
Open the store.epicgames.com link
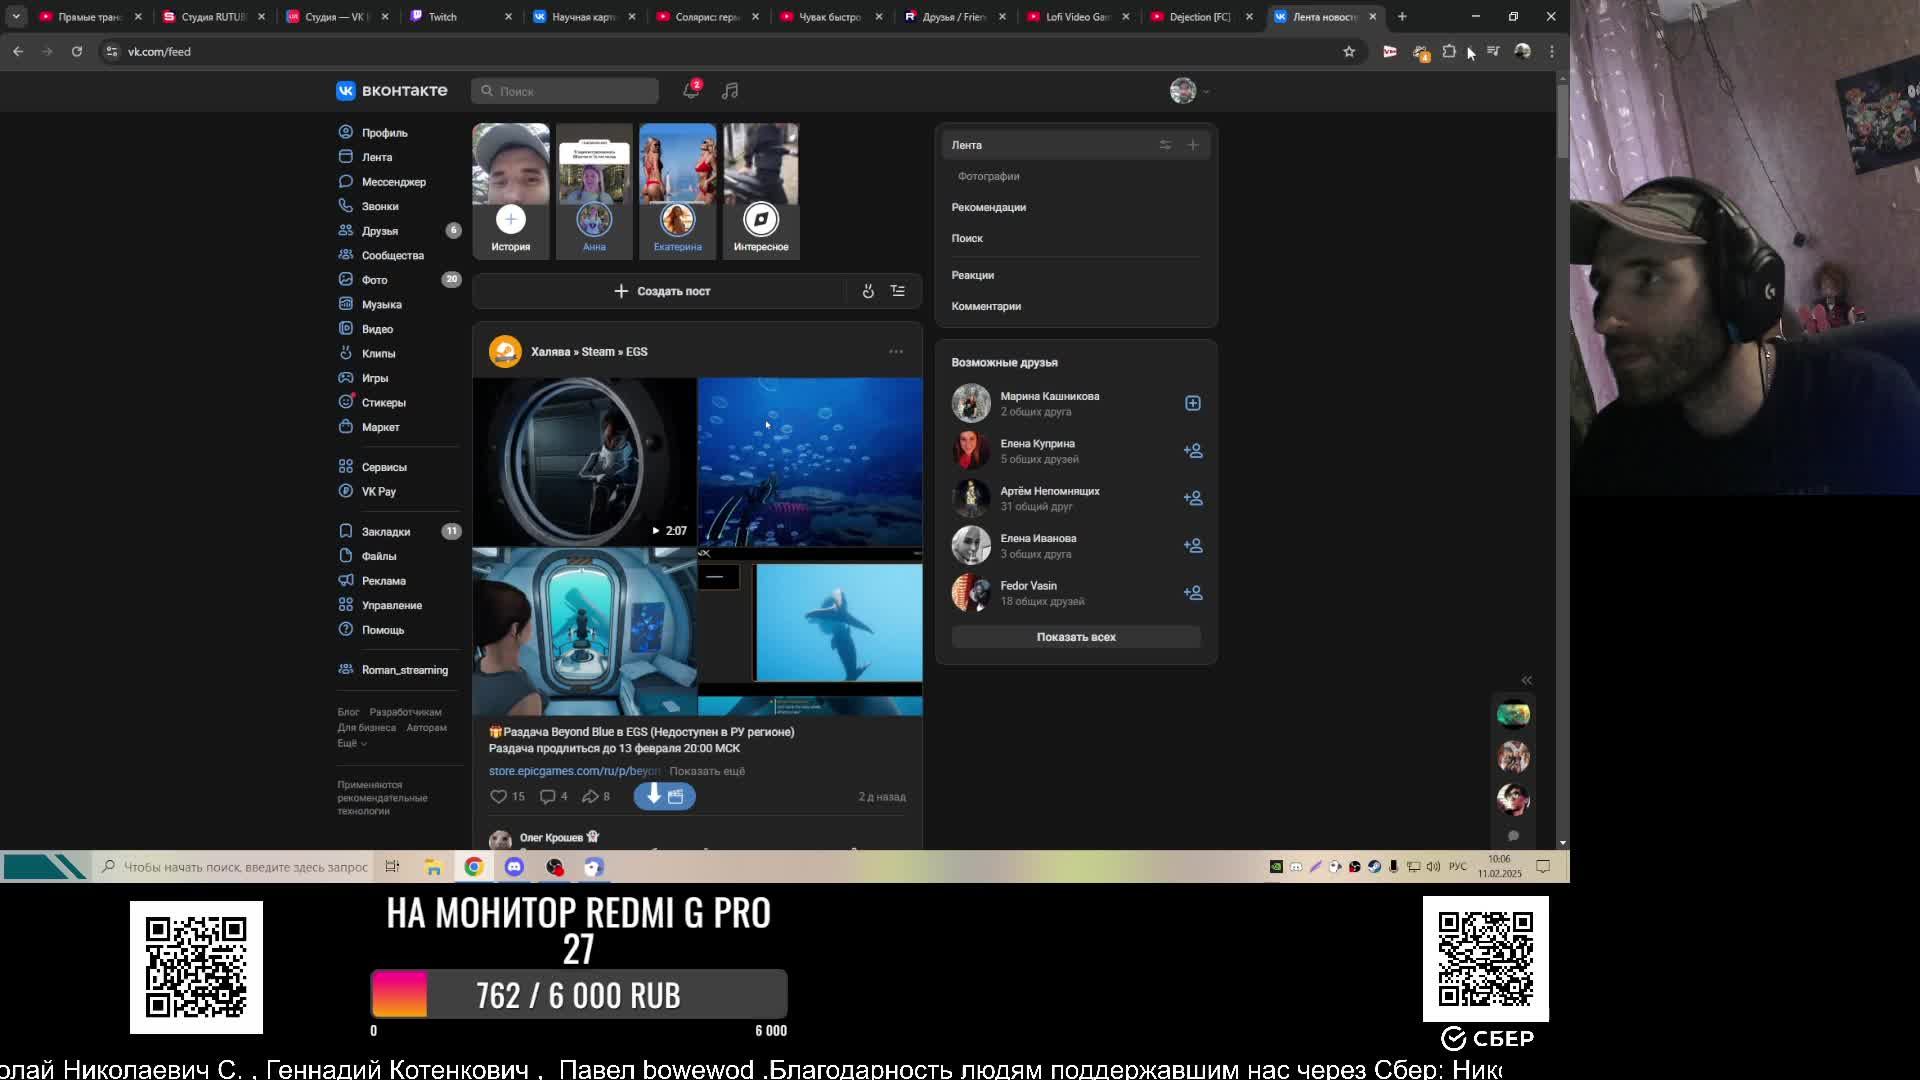[x=573, y=771]
